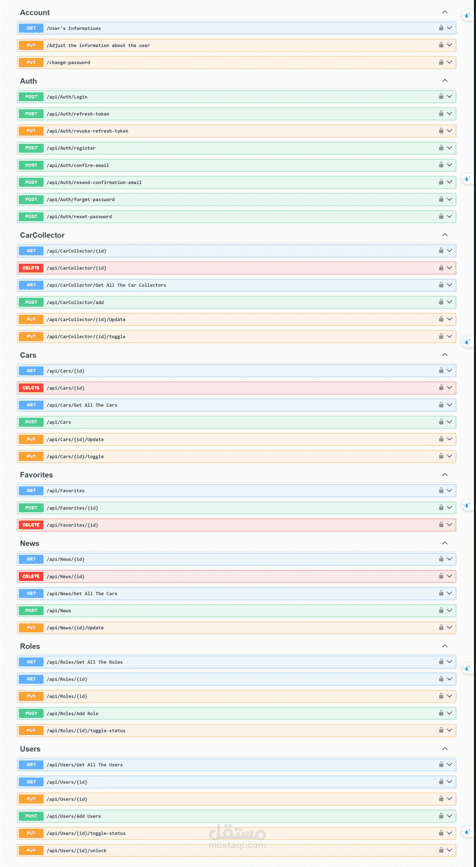Click lock beside /api/Roles/Get All The Roles
Screen dimensions: 476x867
(441, 662)
